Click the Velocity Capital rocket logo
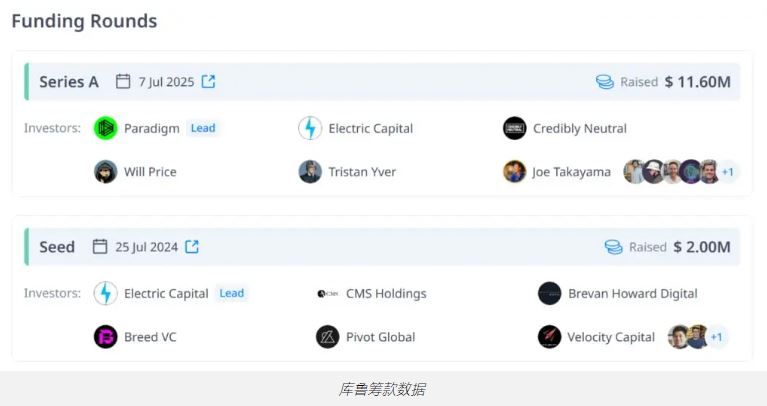The image size is (767, 406). click(x=549, y=337)
